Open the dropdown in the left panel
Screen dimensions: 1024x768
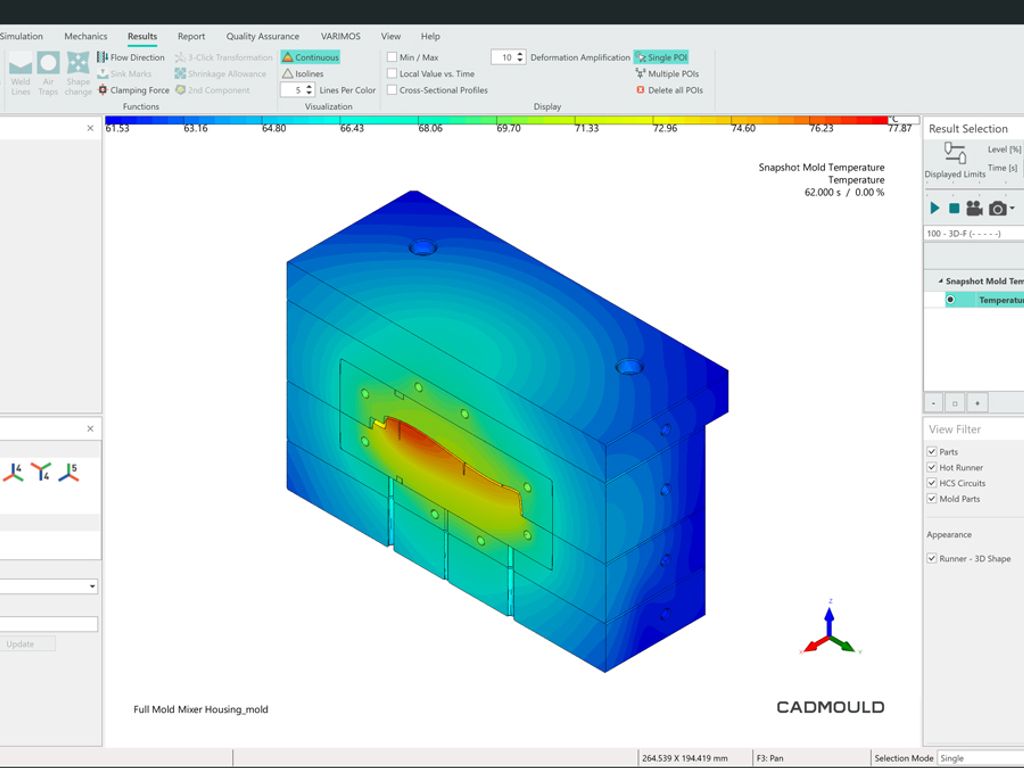pos(92,586)
